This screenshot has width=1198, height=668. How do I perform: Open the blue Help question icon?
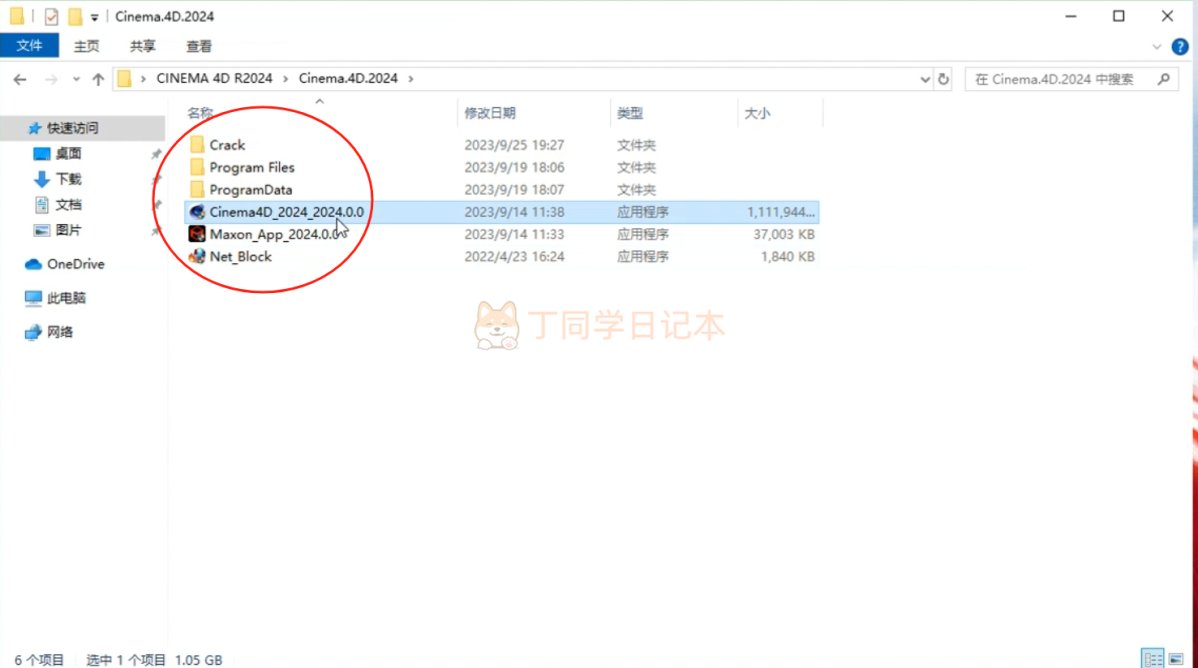(x=1180, y=47)
